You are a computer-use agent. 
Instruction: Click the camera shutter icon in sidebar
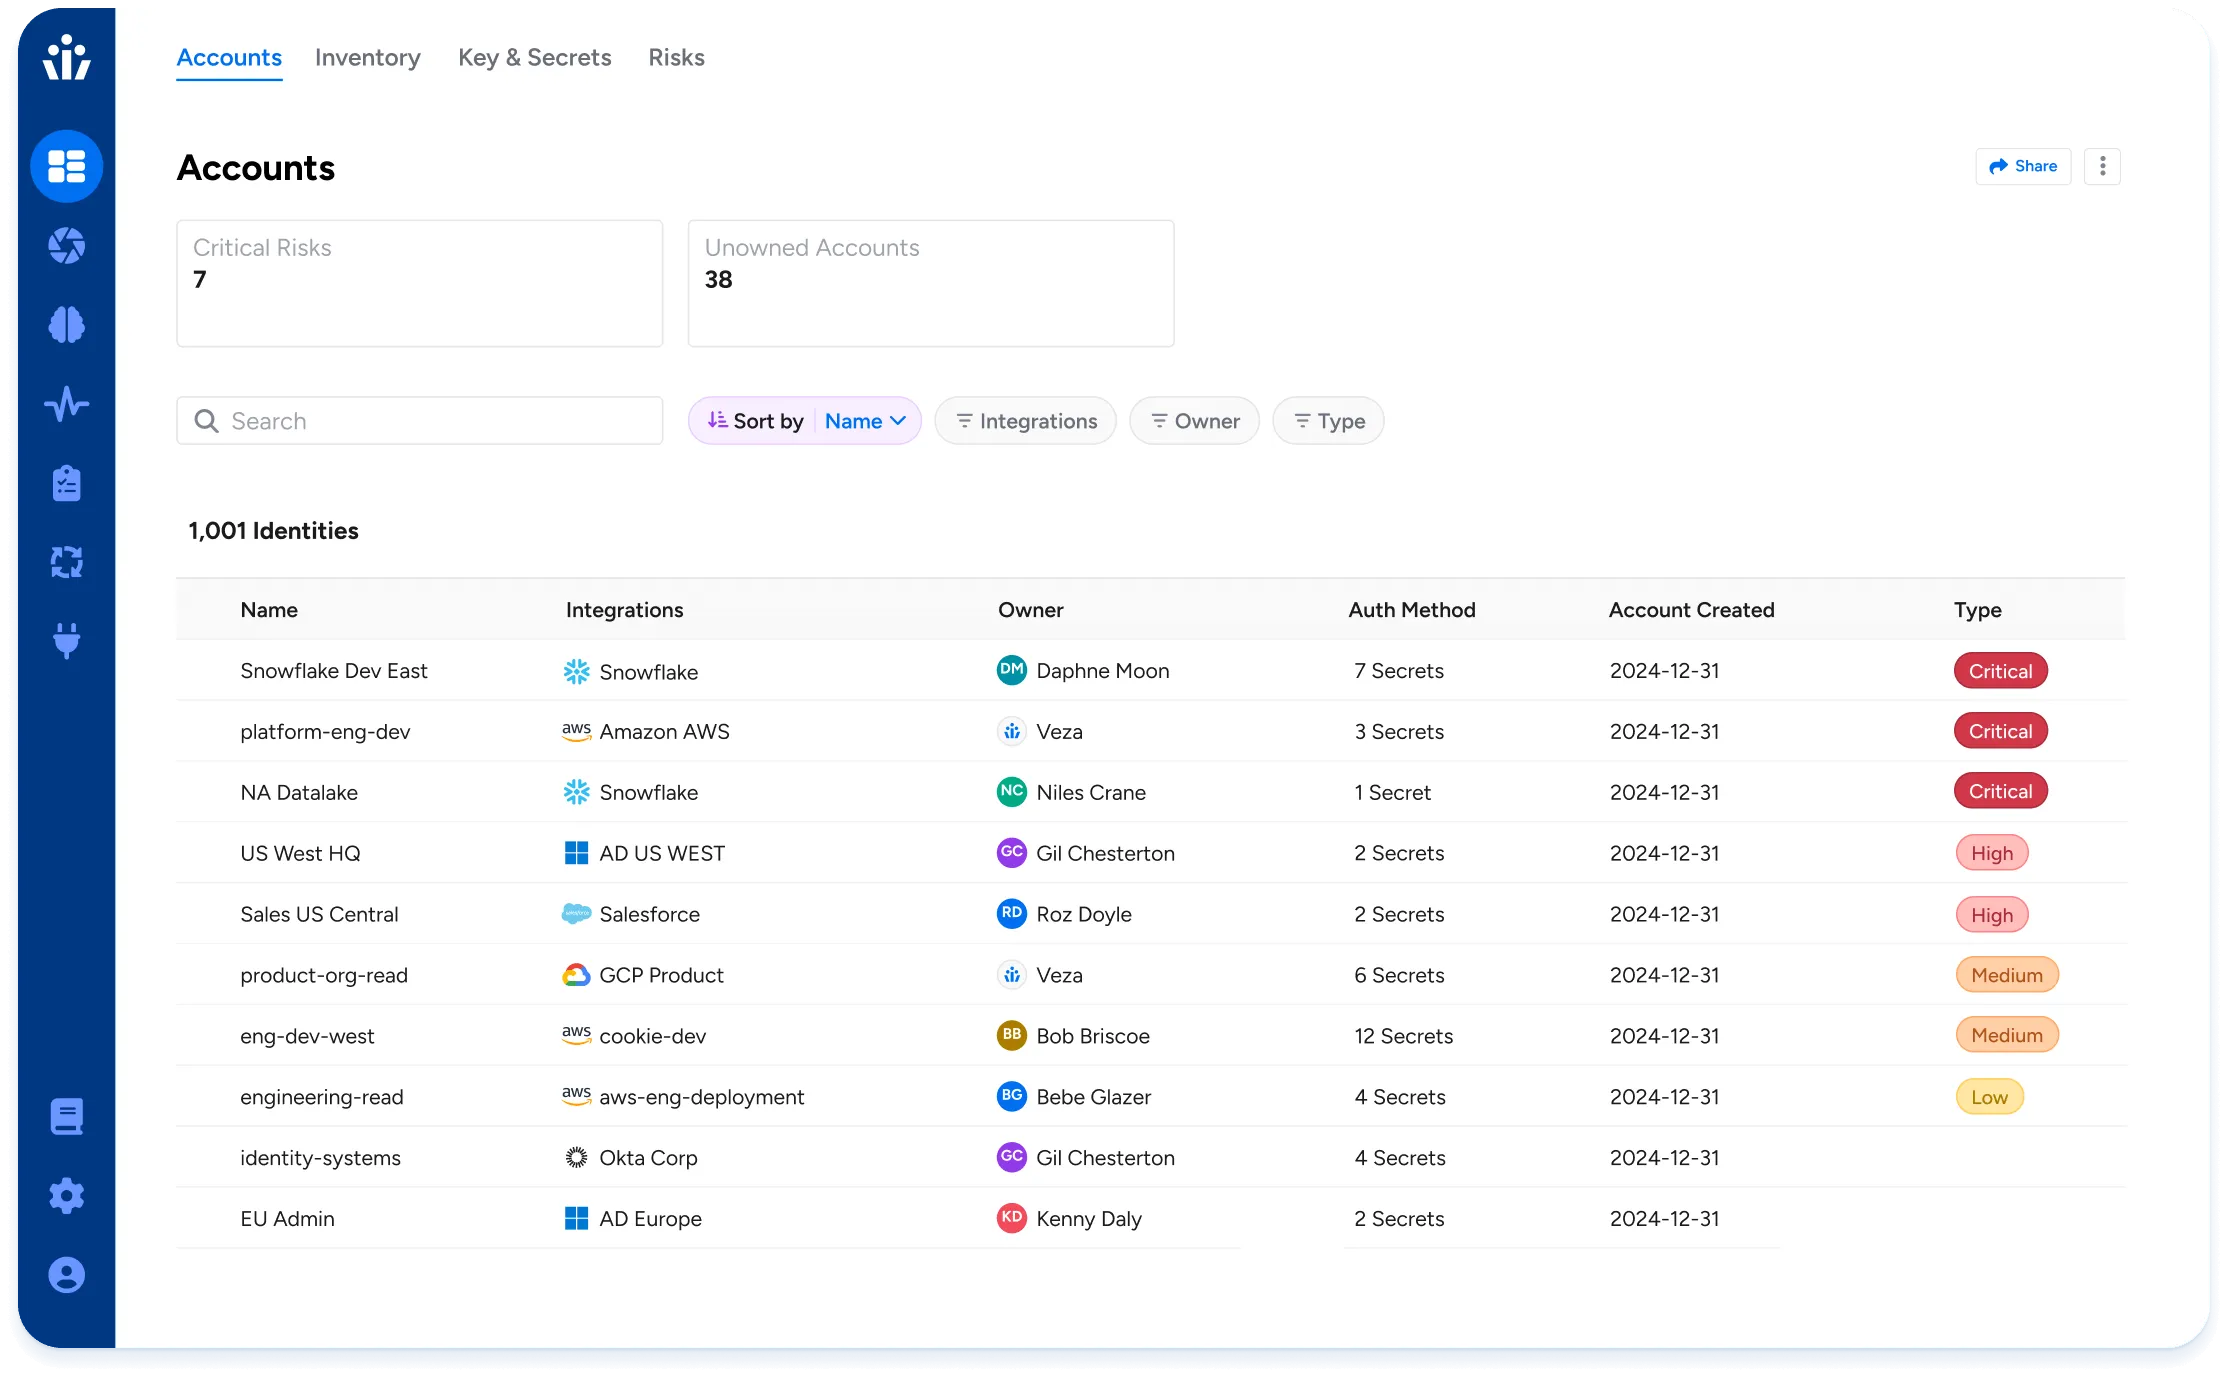(x=66, y=245)
